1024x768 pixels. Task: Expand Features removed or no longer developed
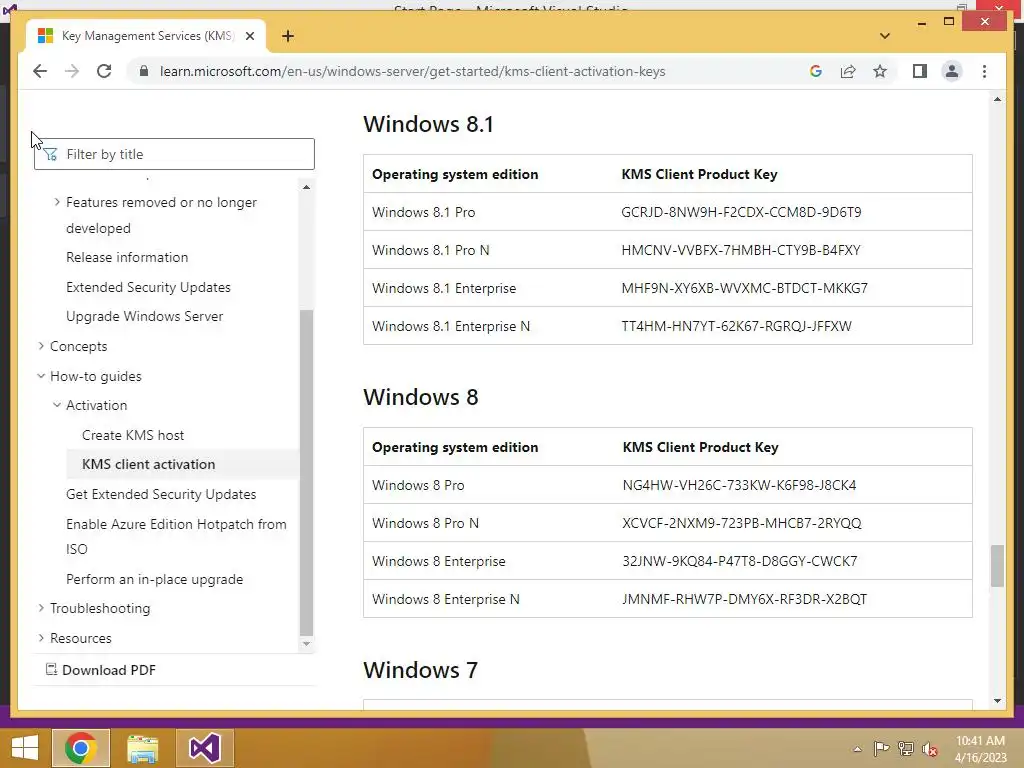click(x=57, y=202)
